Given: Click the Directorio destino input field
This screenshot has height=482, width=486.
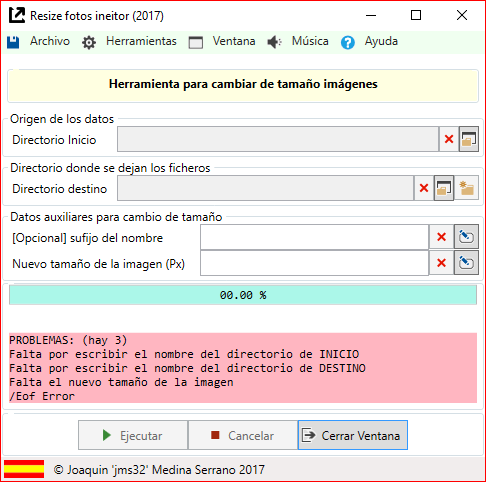Looking at the screenshot, I should point(265,188).
